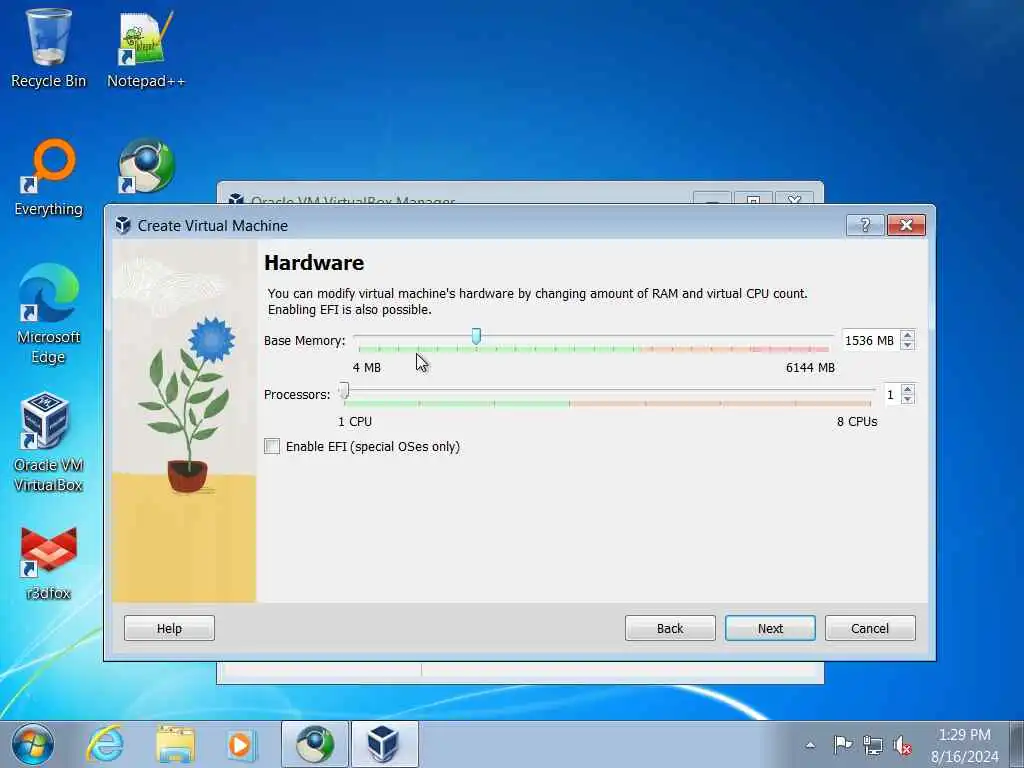
Task: Click the Processors count field
Action: click(x=891, y=394)
